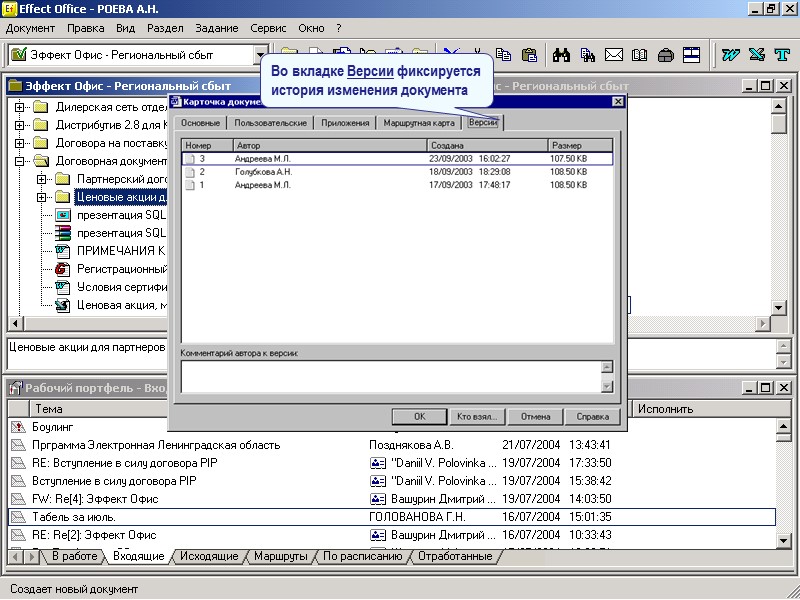Viewport: 800px width, 600px height.
Task: Click the document search icon beside binoculars
Action: (x=588, y=55)
